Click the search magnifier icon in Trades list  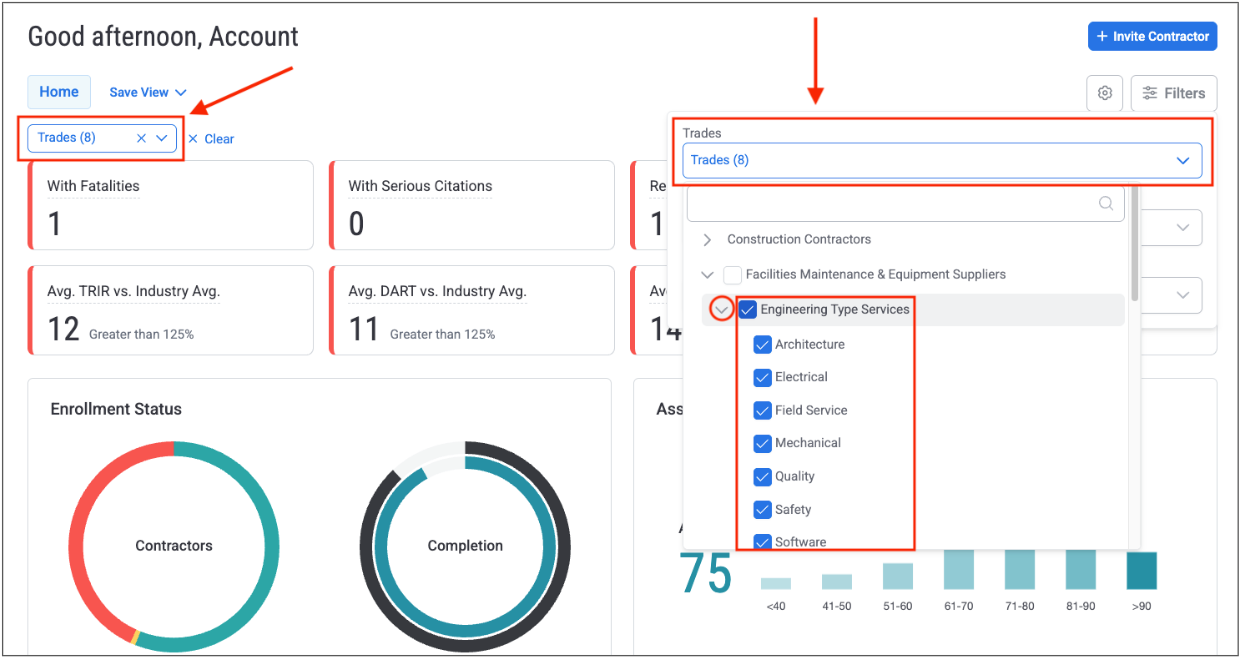[x=1106, y=203]
